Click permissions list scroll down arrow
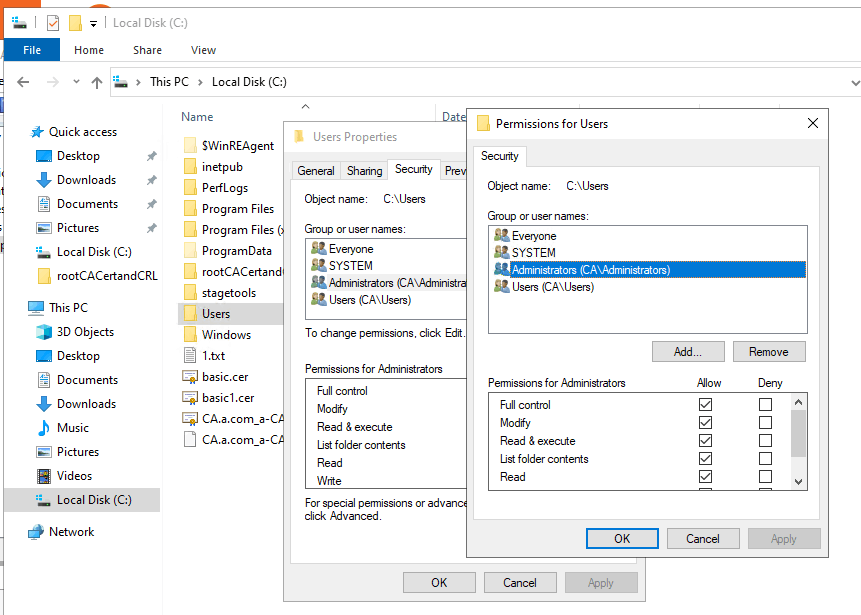 point(798,482)
